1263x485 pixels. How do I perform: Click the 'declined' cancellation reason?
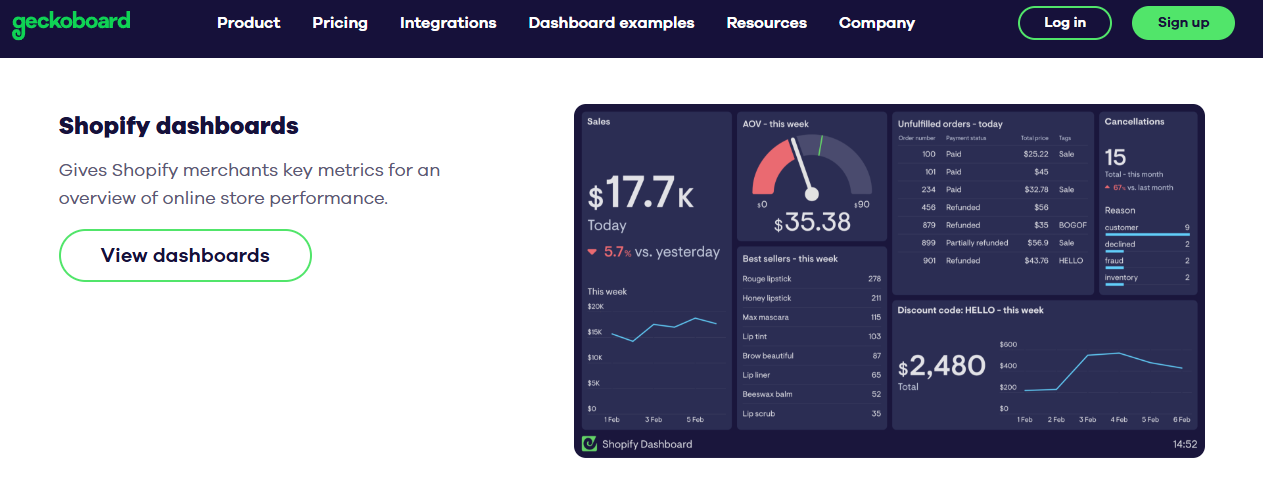[1147, 245]
